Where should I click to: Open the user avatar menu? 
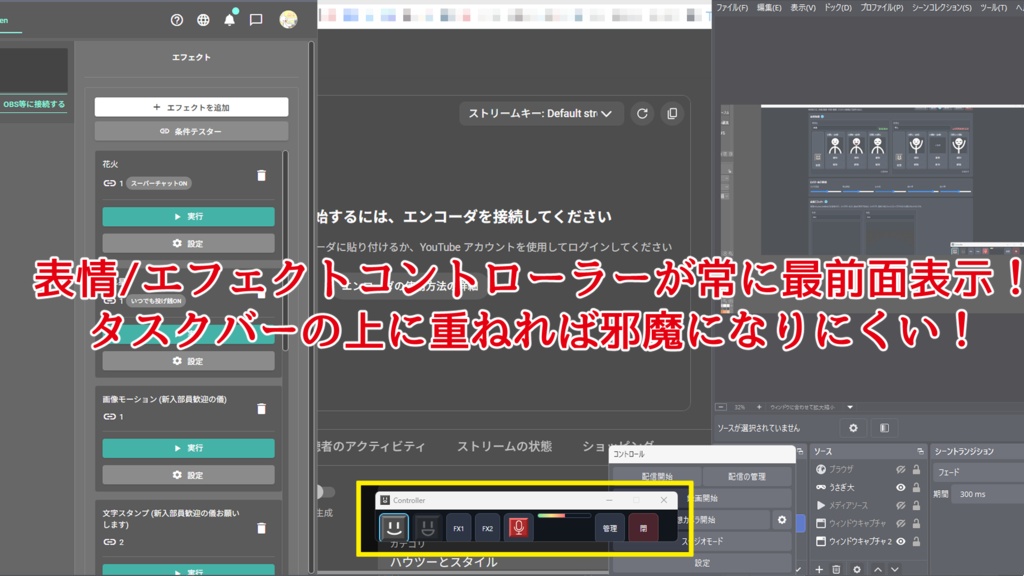click(x=288, y=20)
